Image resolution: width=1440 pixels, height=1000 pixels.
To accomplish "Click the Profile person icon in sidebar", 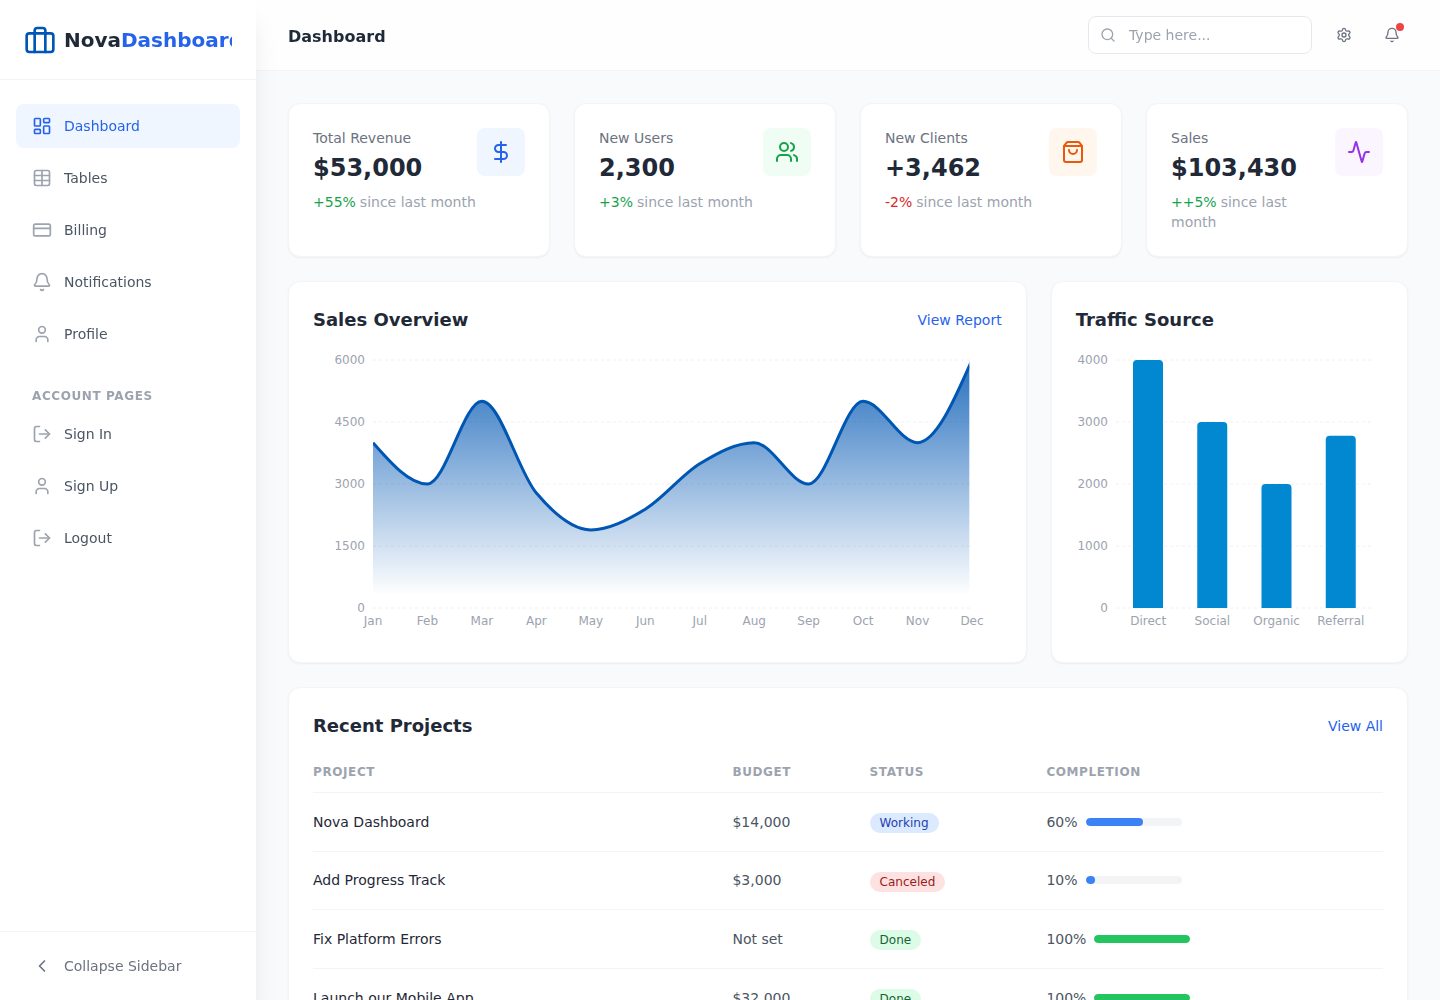I will pyautogui.click(x=42, y=334).
